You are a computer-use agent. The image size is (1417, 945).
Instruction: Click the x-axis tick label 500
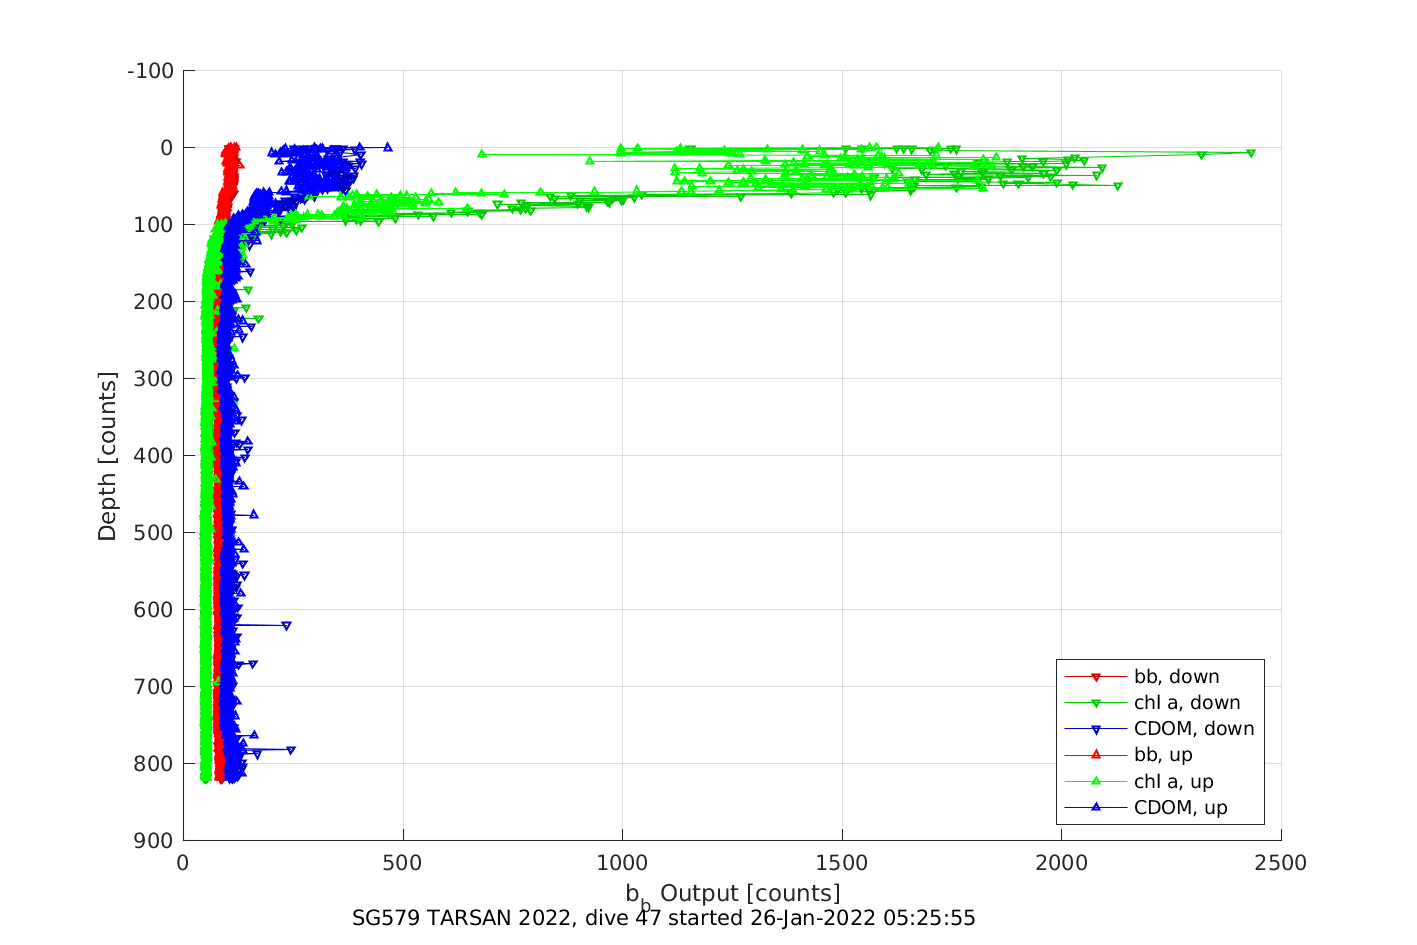(402, 863)
